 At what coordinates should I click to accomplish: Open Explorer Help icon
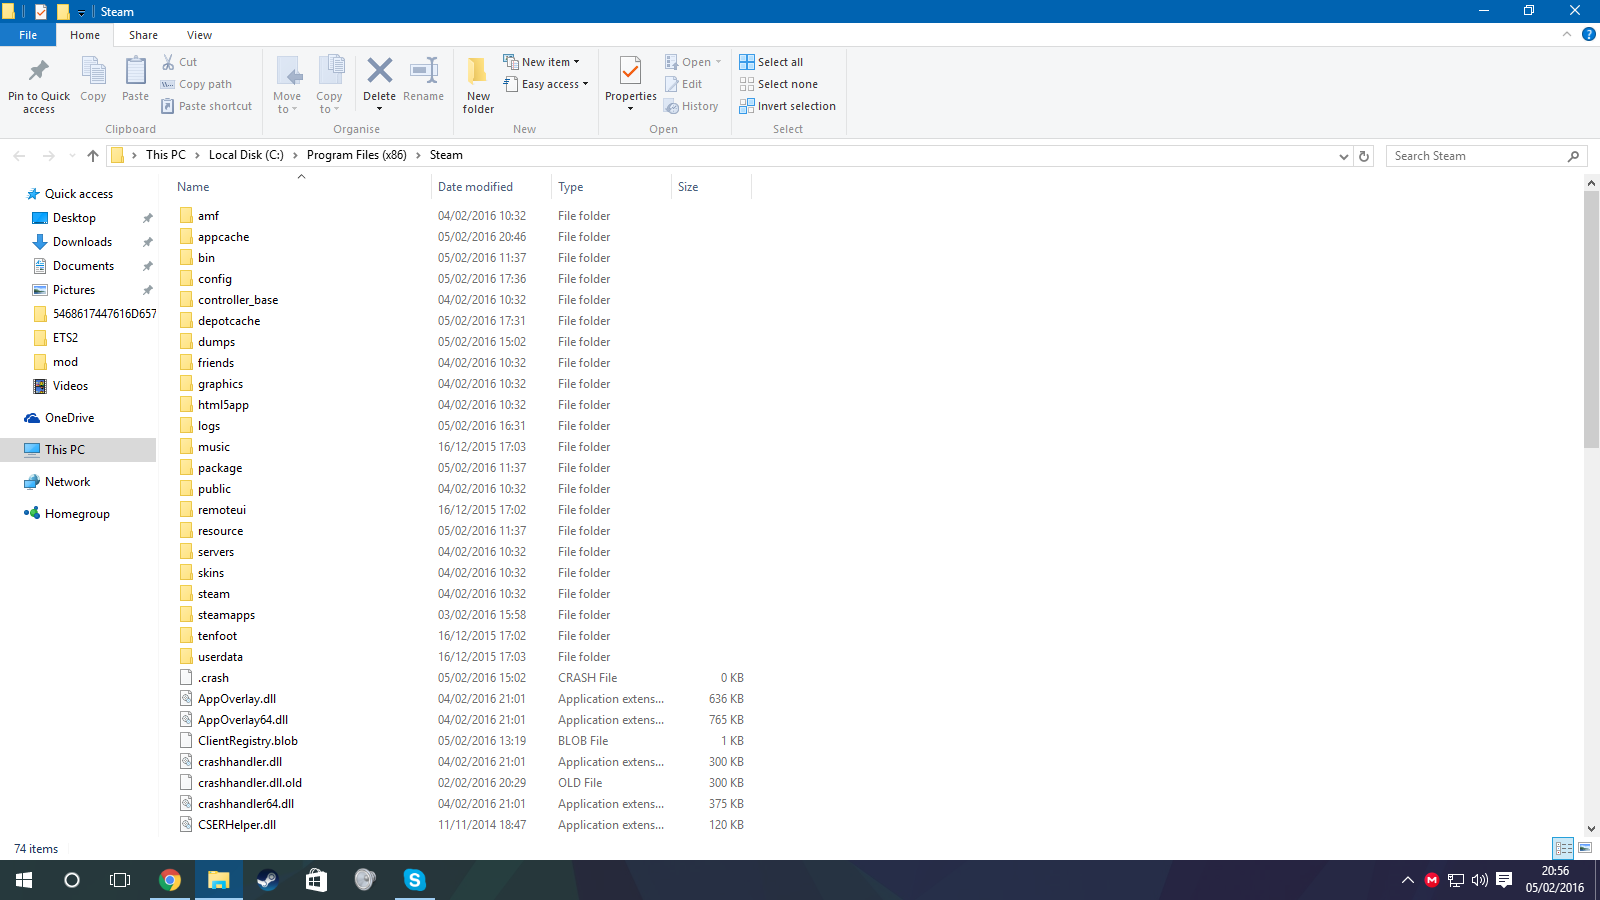coord(1588,34)
